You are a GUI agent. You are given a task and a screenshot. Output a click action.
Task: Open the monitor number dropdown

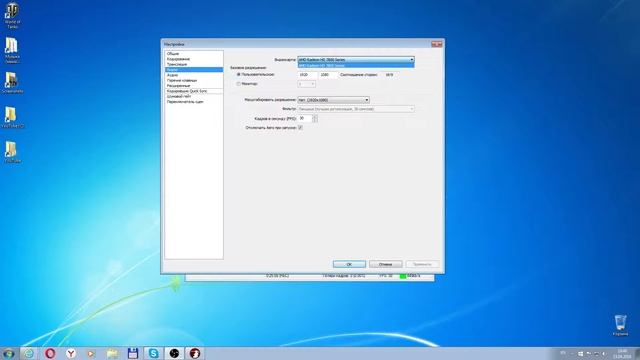[307, 84]
